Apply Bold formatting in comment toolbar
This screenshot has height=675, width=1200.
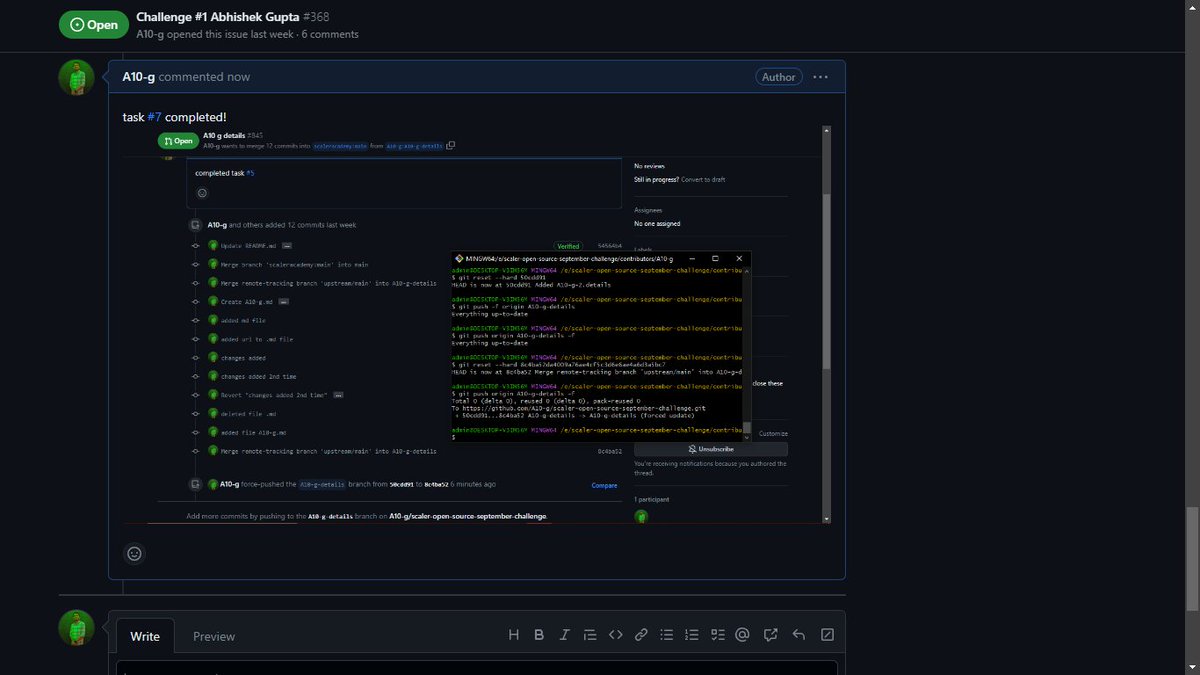[539, 635]
